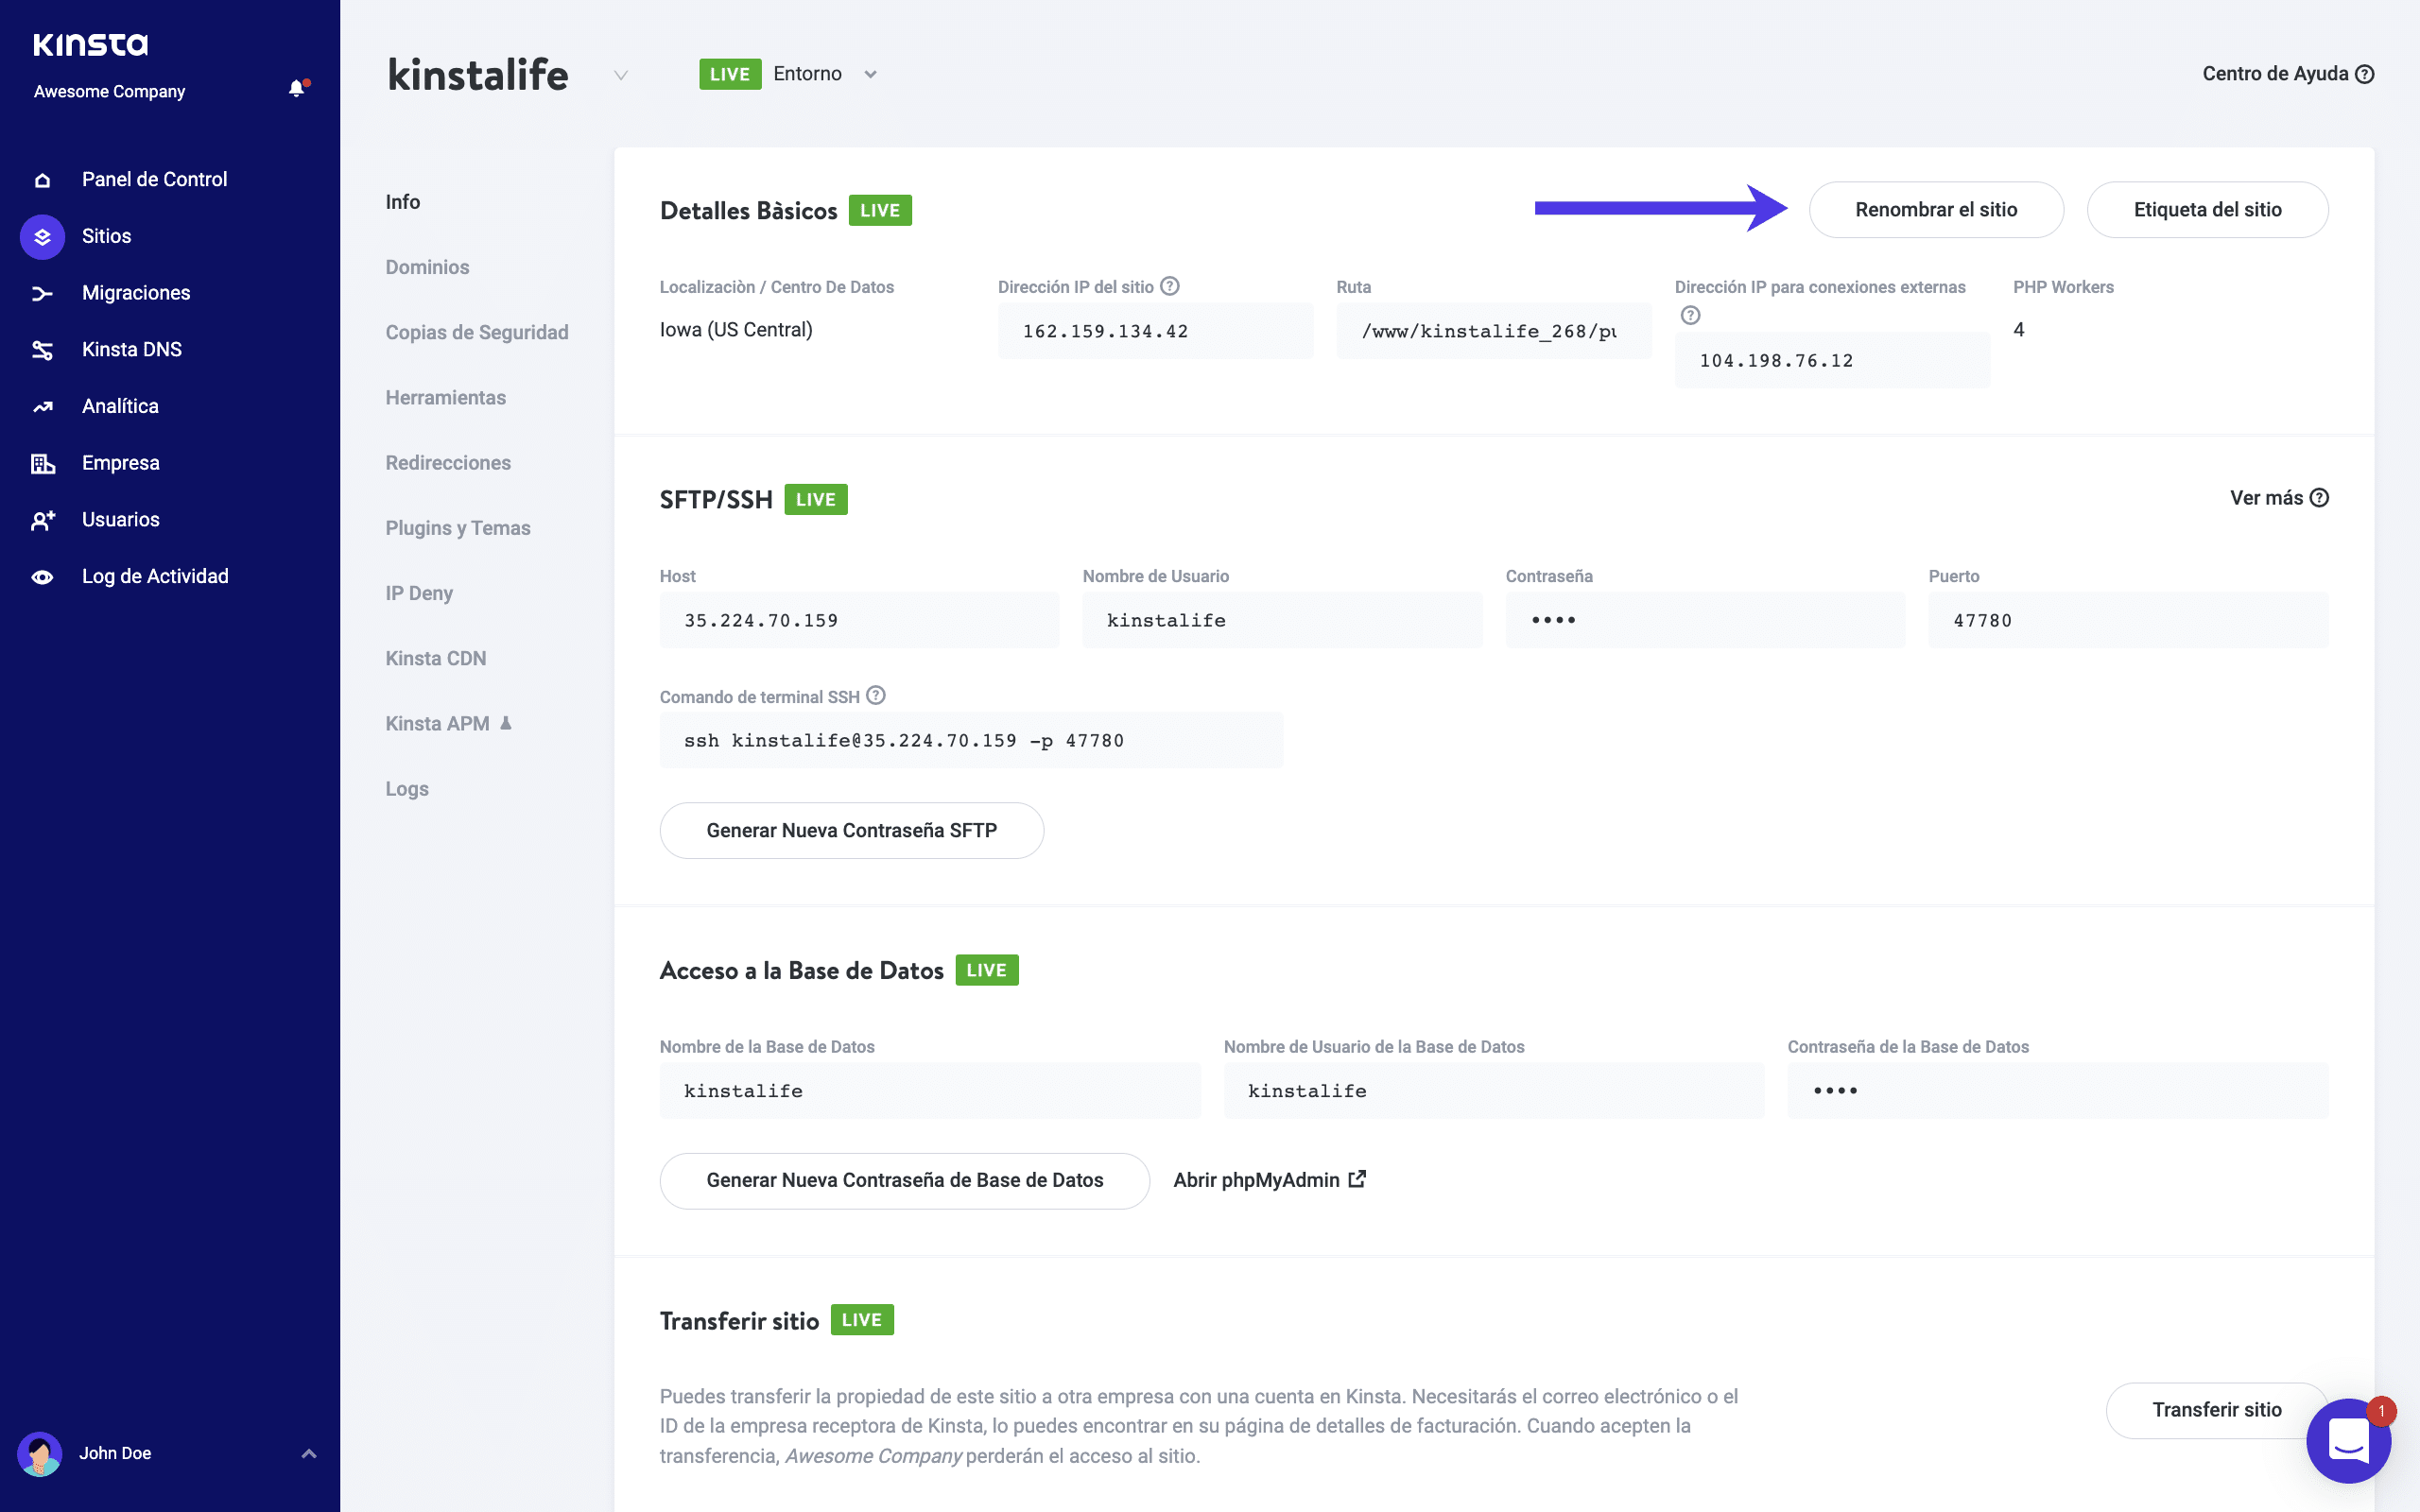The height and width of the screenshot is (1512, 2420).
Task: Click the Kinsta DNS sidebar icon
Action: pos(42,350)
